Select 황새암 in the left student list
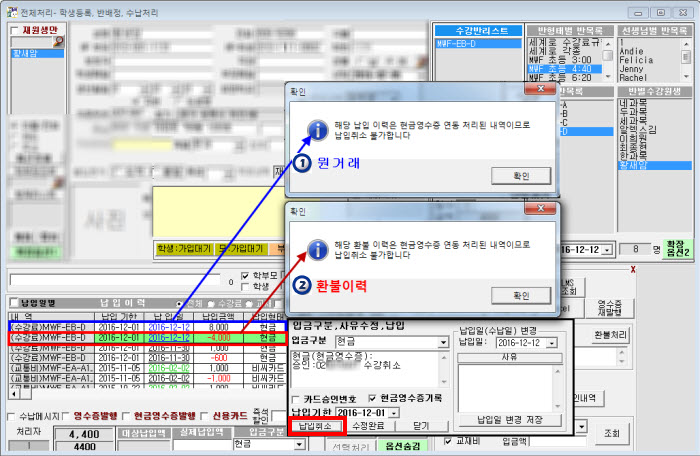The height and width of the screenshot is (456, 700). click(38, 53)
